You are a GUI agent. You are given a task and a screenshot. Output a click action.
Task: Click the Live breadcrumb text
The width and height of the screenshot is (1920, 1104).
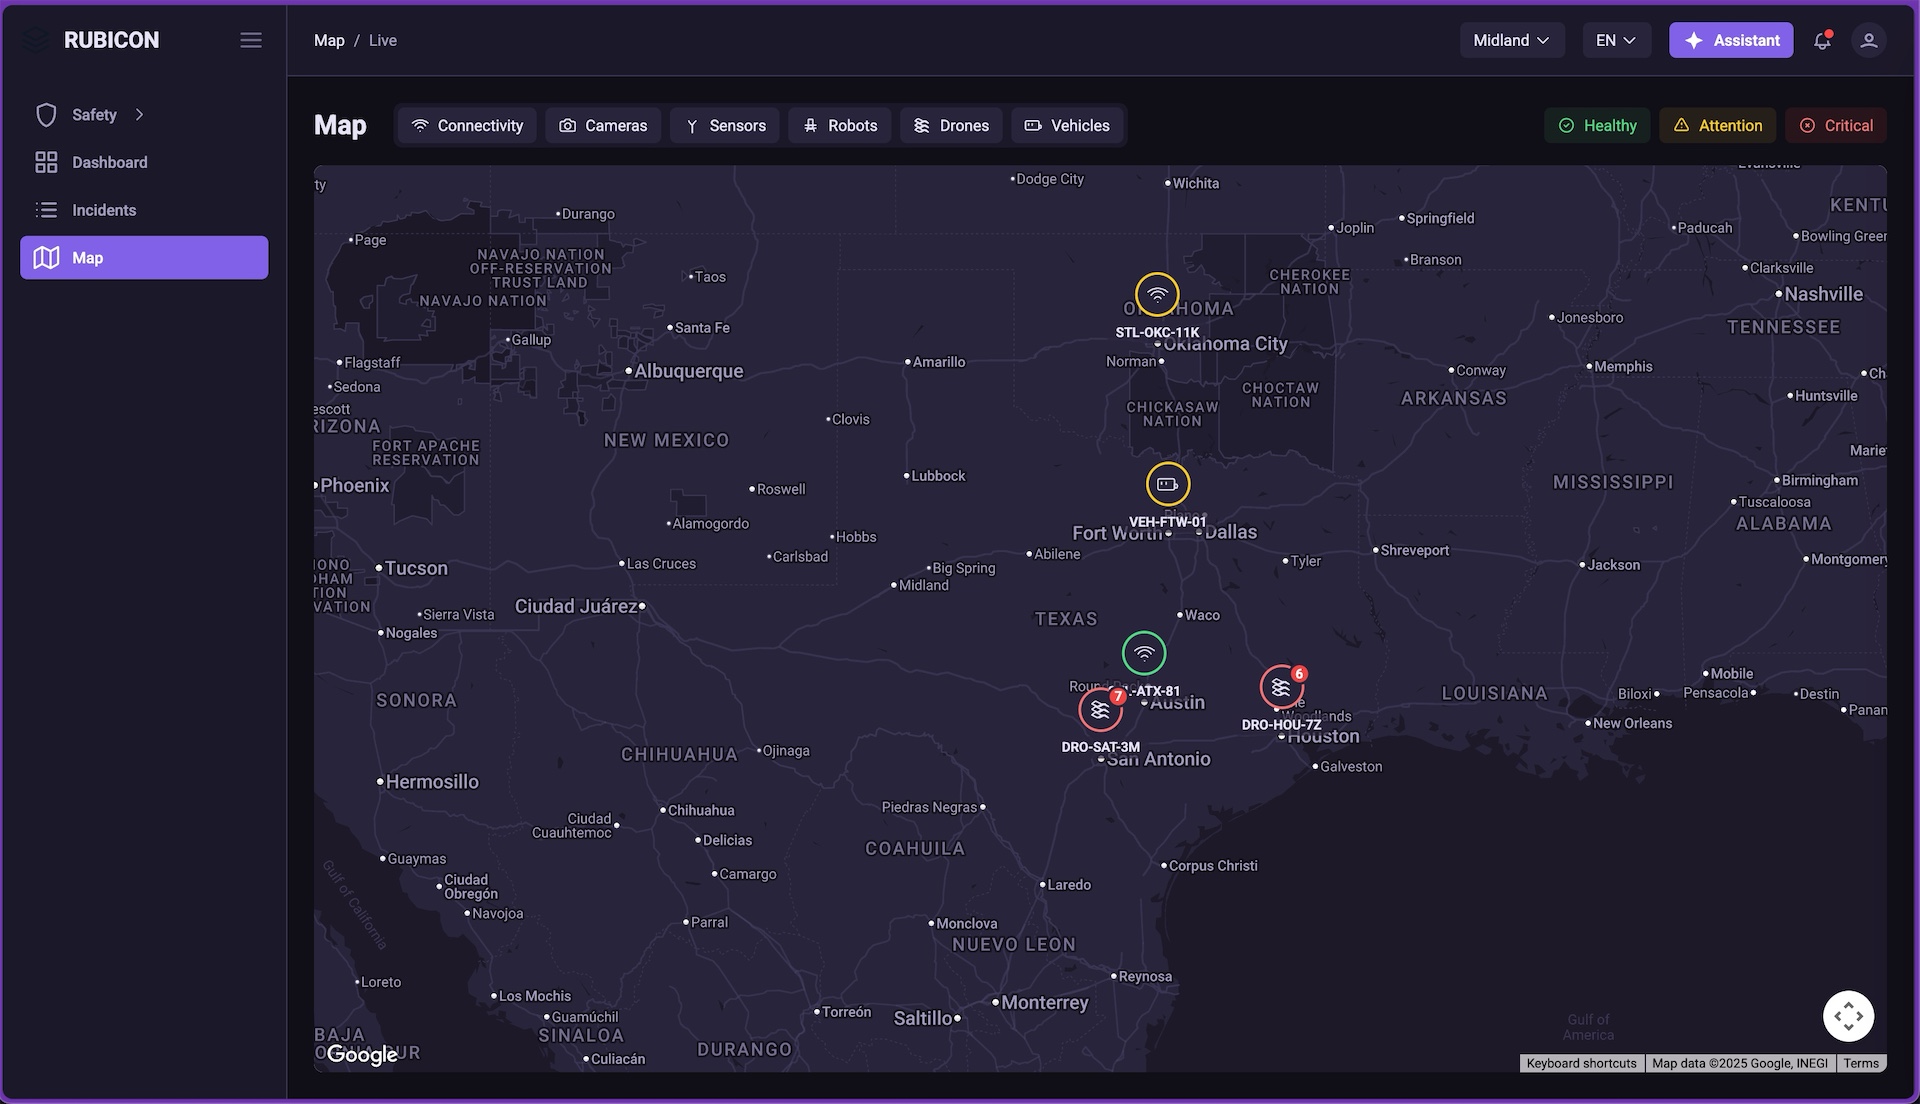click(383, 40)
